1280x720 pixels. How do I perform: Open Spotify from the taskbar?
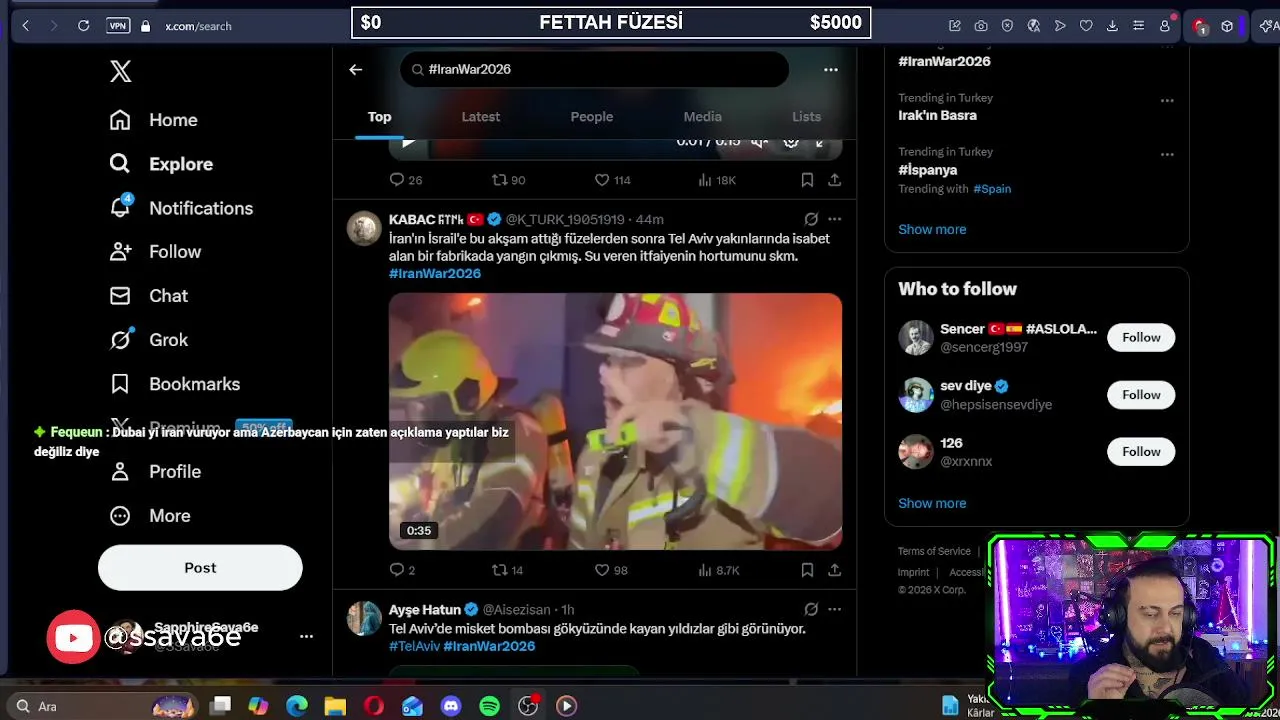pyautogui.click(x=489, y=706)
